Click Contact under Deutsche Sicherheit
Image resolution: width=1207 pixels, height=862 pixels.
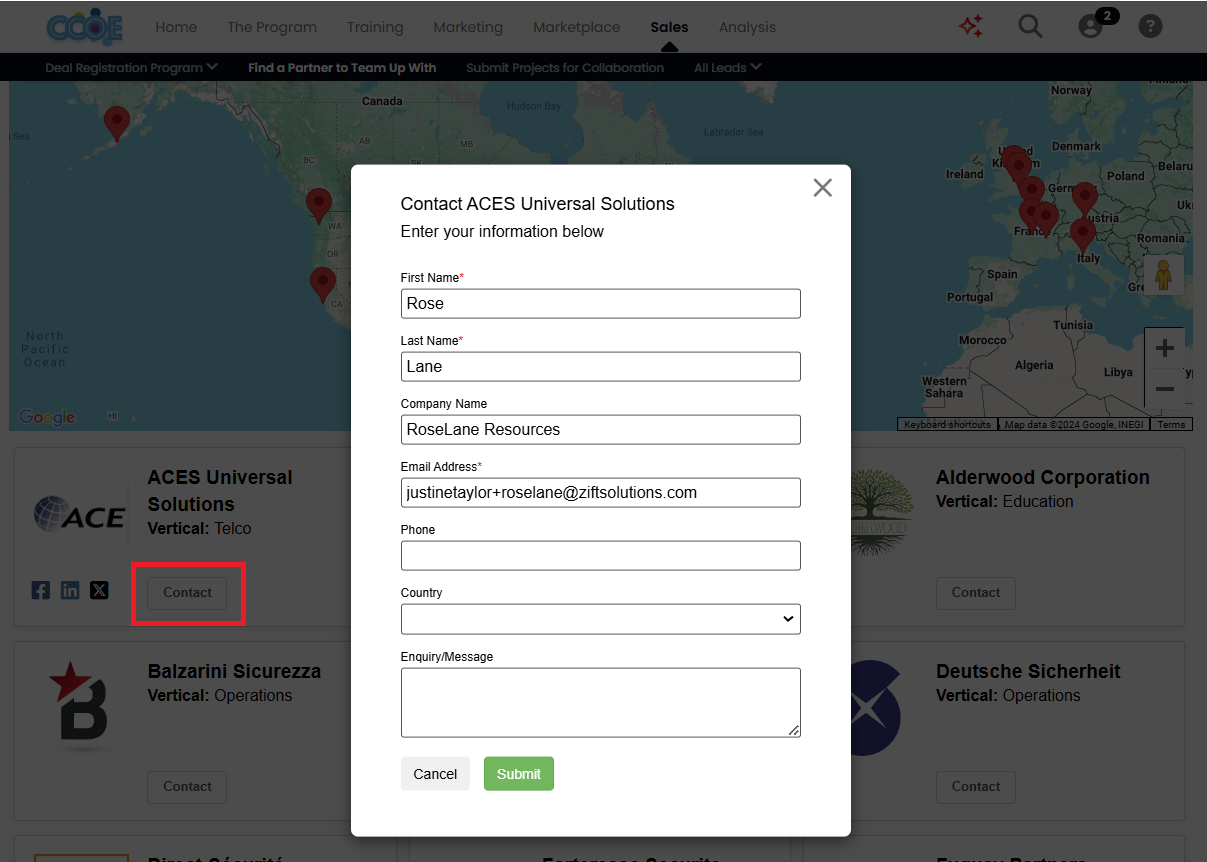click(x=976, y=786)
